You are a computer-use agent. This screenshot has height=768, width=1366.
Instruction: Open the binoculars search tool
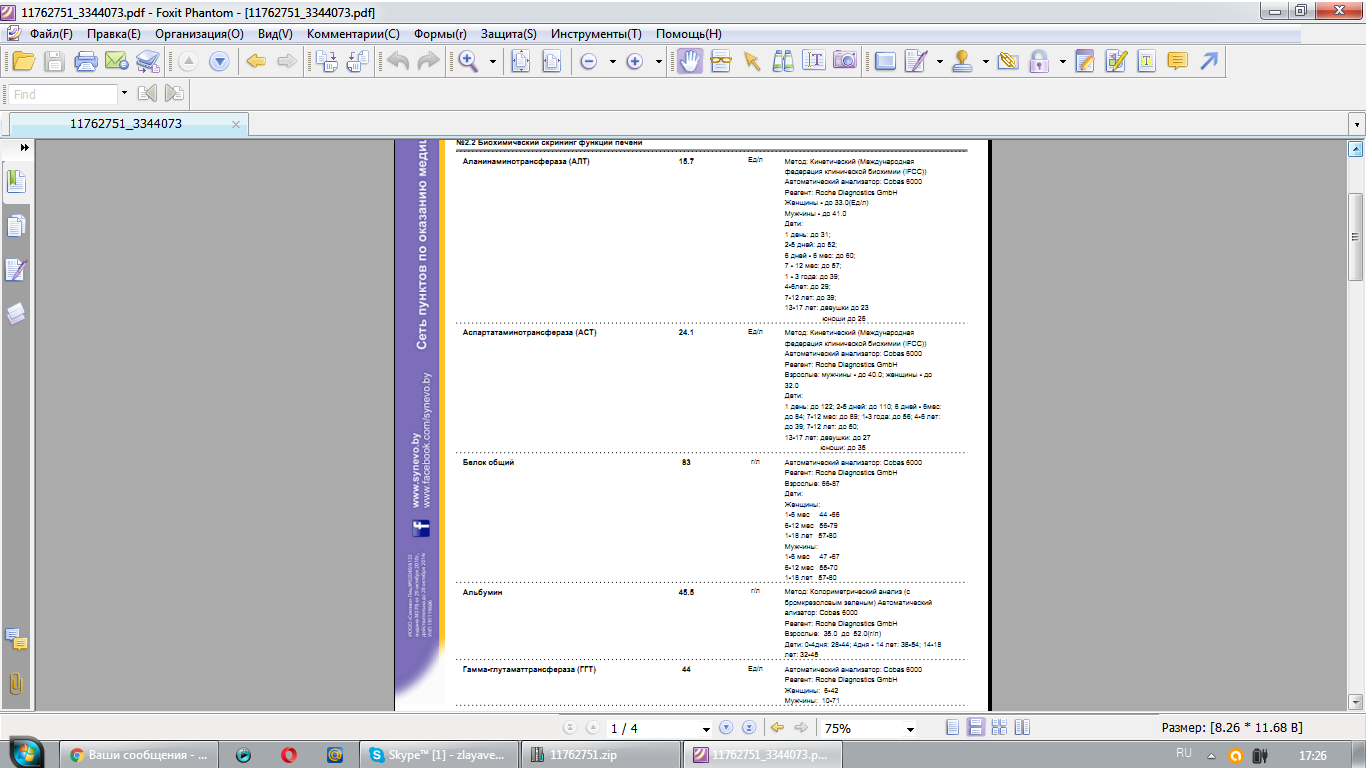[x=783, y=61]
